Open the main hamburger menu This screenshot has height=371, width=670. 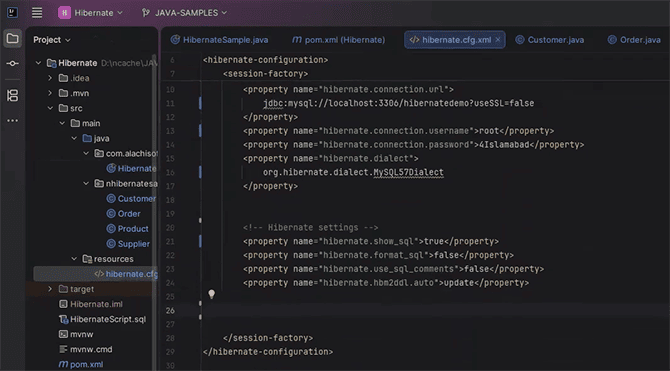37,13
